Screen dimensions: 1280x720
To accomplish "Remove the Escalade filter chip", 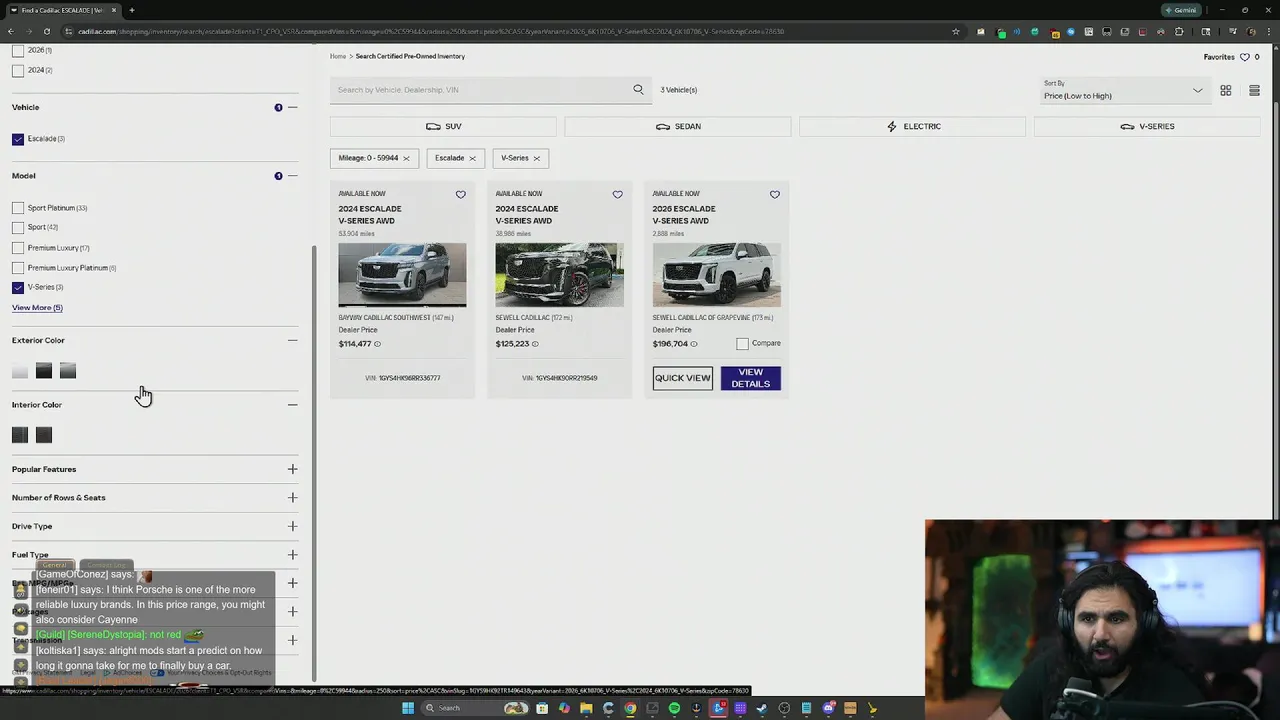I will pyautogui.click(x=472, y=158).
